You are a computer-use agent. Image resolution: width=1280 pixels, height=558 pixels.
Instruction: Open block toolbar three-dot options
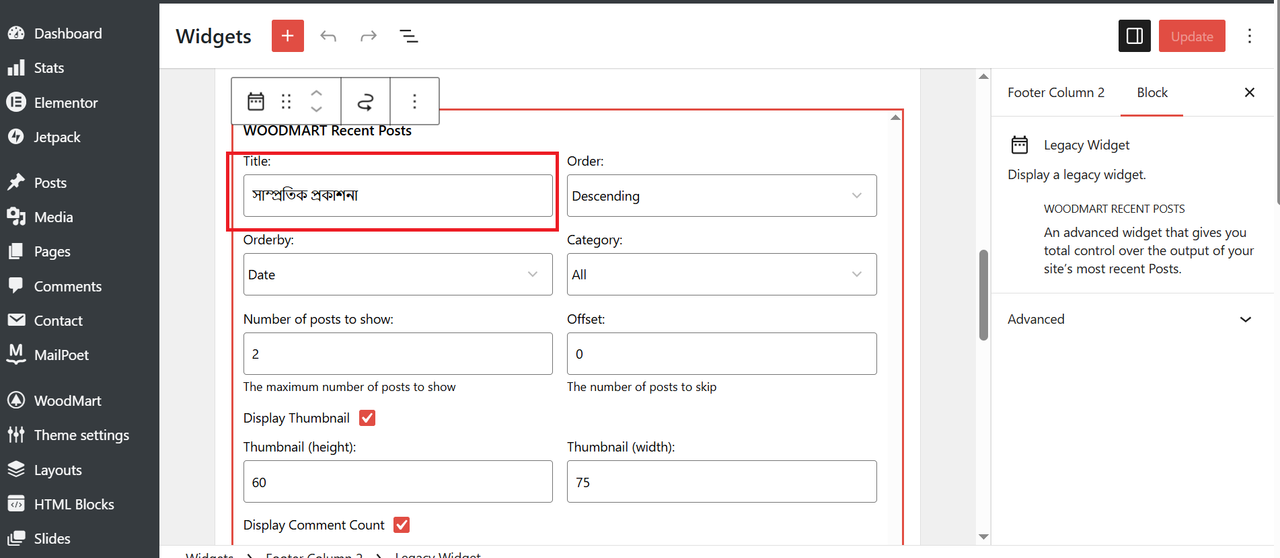coord(414,101)
